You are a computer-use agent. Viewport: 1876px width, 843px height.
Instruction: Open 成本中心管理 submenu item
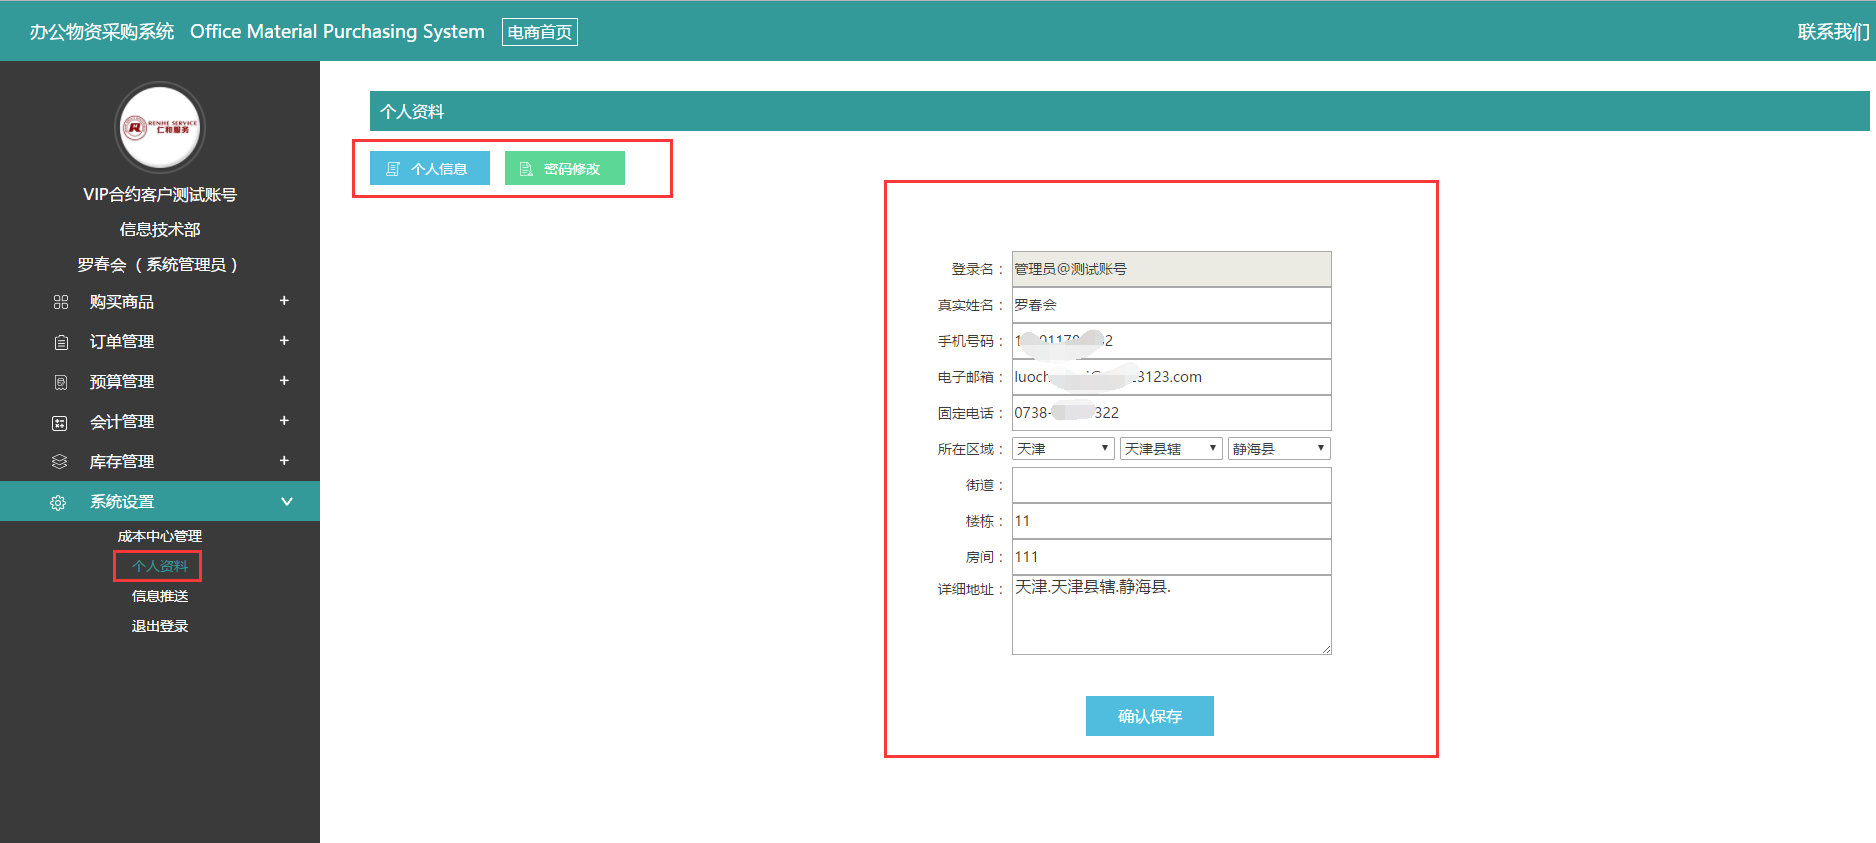[x=160, y=536]
